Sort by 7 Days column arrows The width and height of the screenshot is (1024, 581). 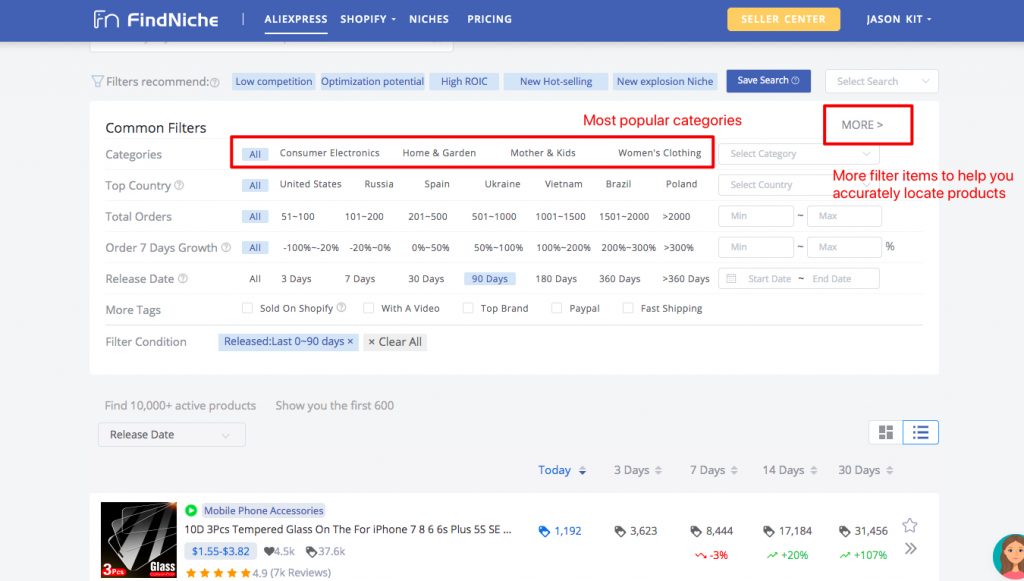pyautogui.click(x=734, y=471)
